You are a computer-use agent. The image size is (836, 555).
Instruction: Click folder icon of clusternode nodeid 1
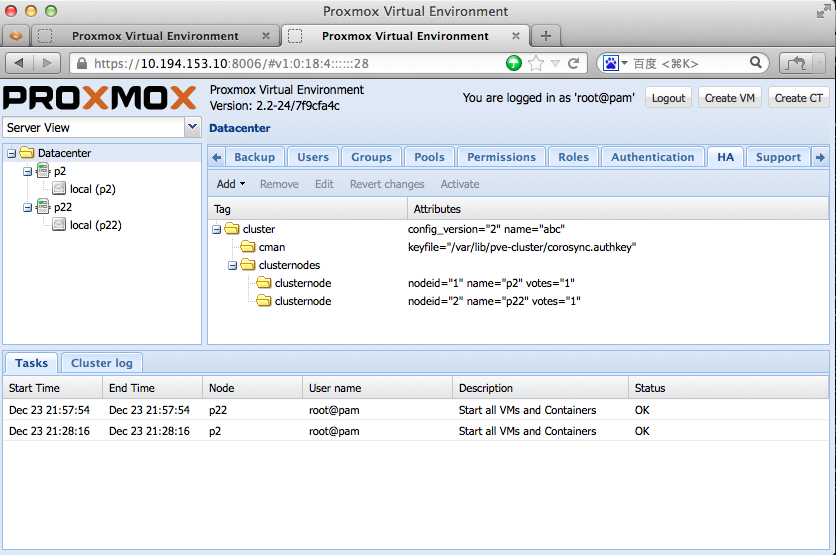263,283
